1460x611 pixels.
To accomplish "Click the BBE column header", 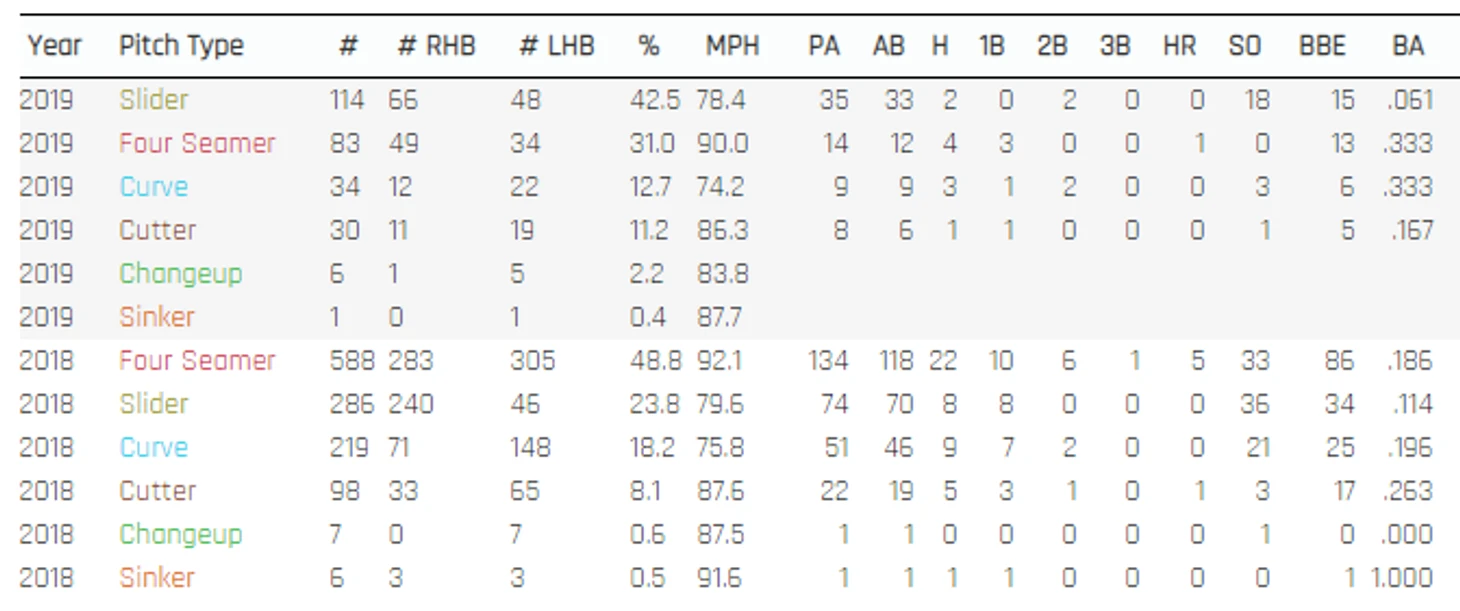I will (1322, 46).
